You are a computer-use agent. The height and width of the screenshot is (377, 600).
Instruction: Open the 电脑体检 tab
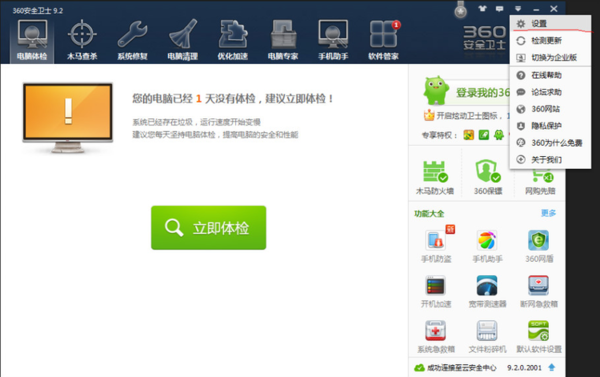pos(32,41)
